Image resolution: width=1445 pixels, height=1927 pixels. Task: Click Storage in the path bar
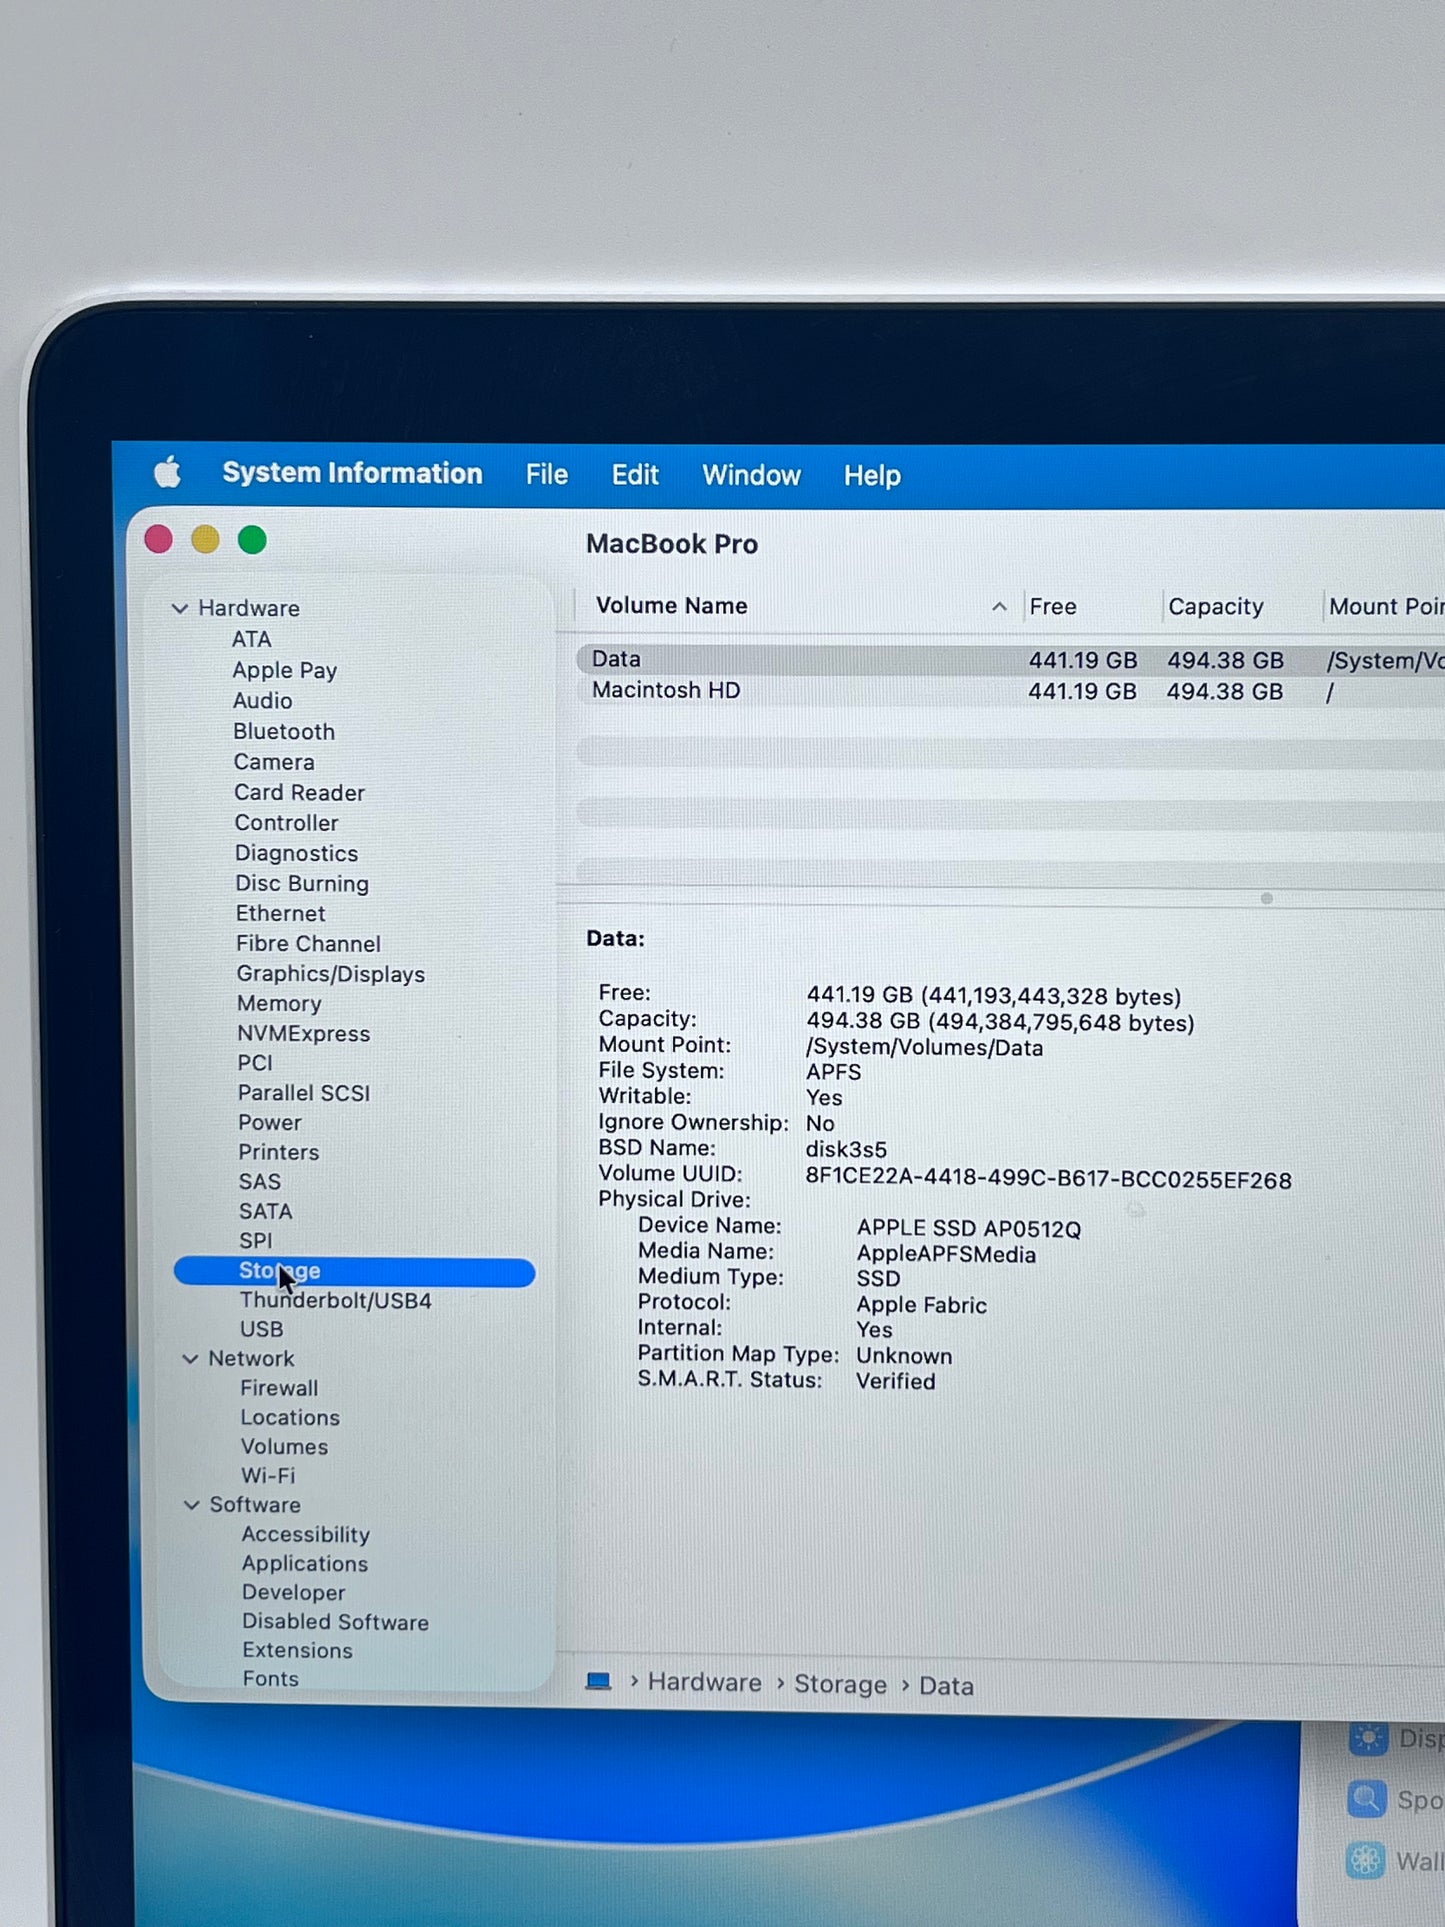841,1684
